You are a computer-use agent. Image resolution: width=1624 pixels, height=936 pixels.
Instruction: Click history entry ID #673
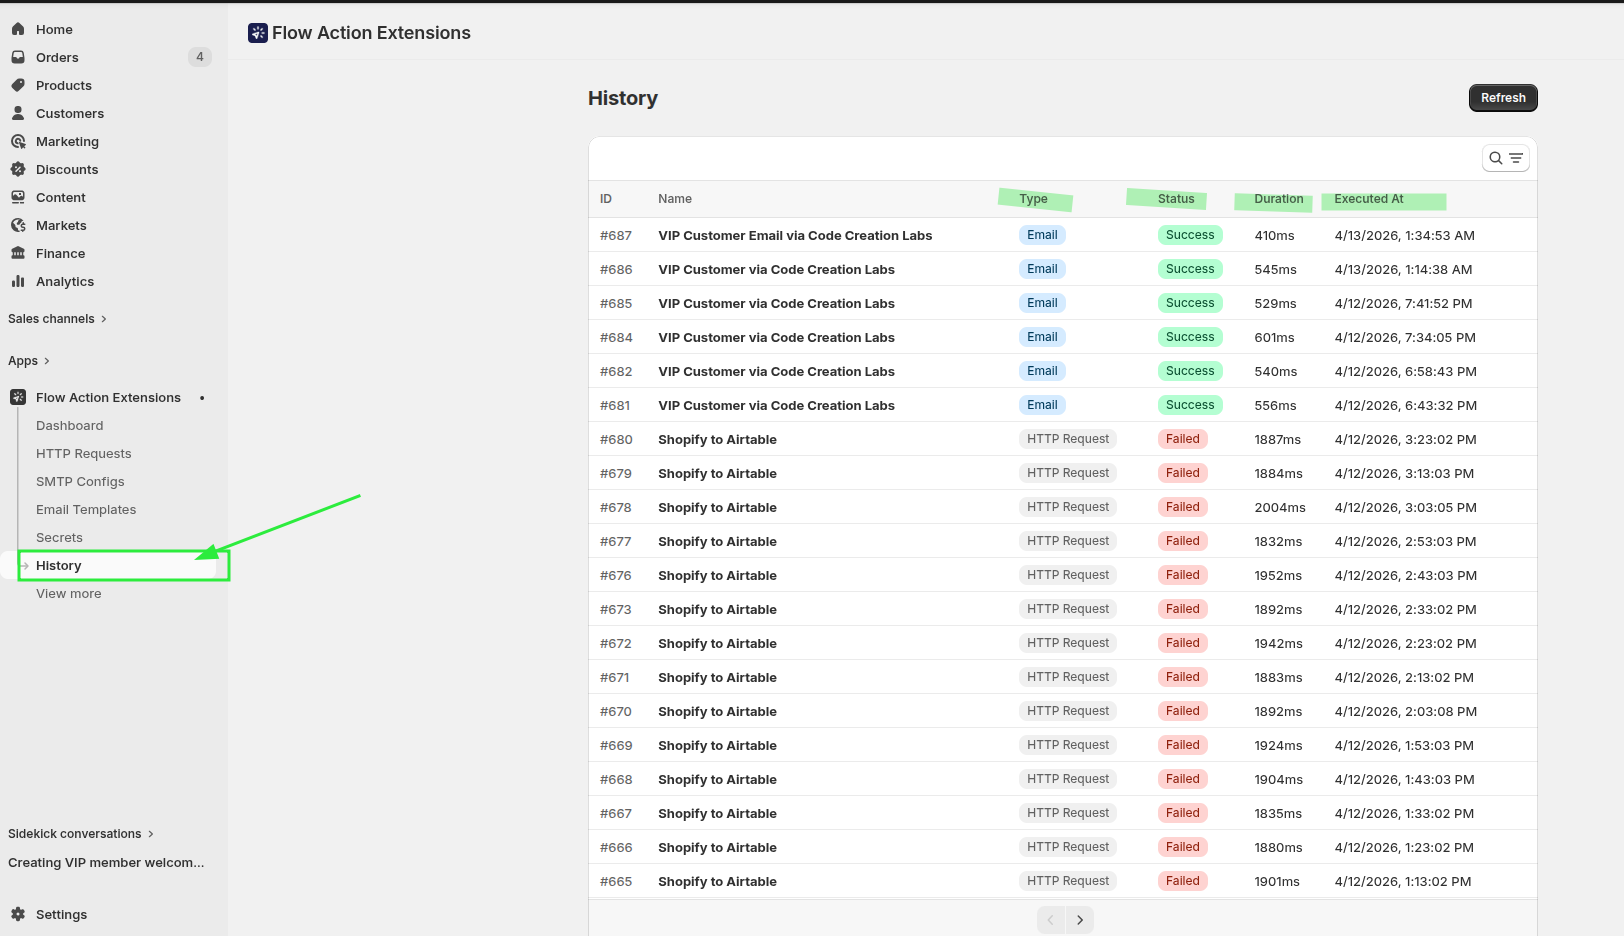point(616,609)
